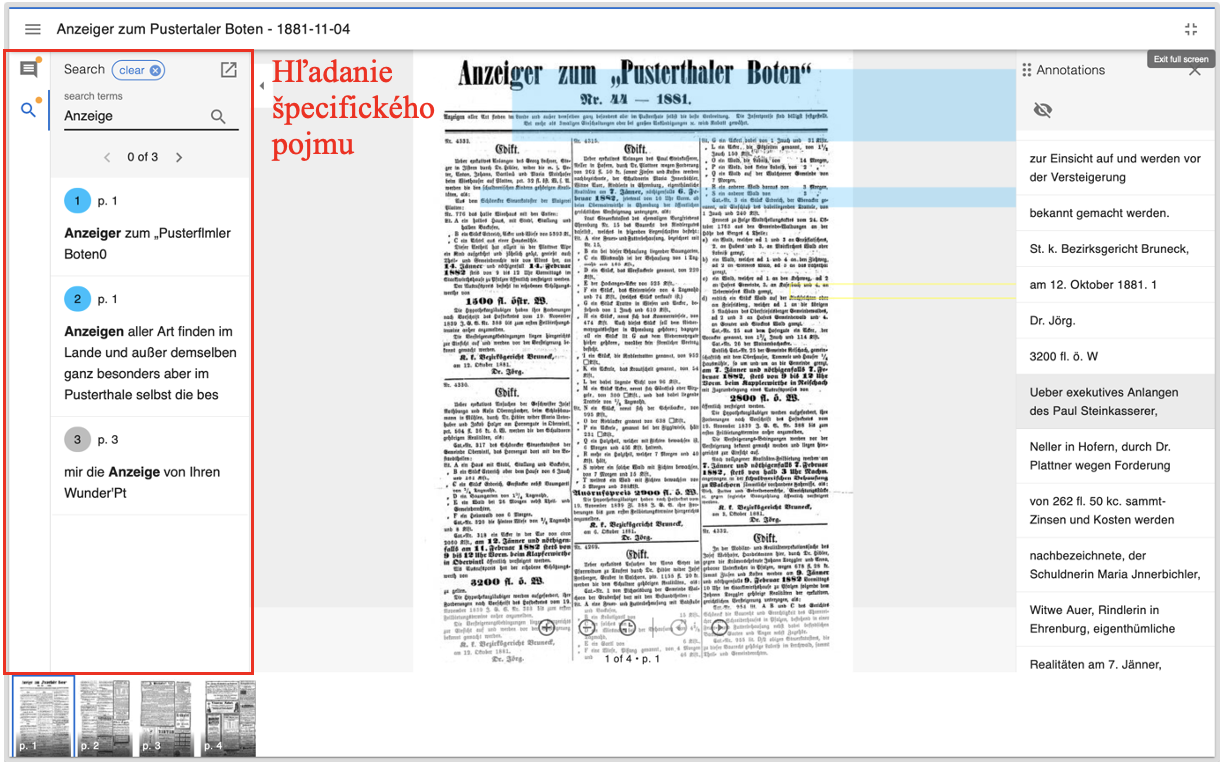Screen dimensions: 1220x762
Task: Click the '0 of 3' result counter
Action: point(143,157)
